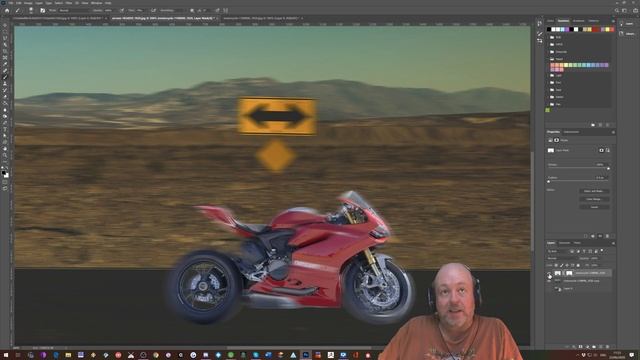Select the Brush tool in toolbar
This screenshot has height=360, width=640.
coord(5,77)
